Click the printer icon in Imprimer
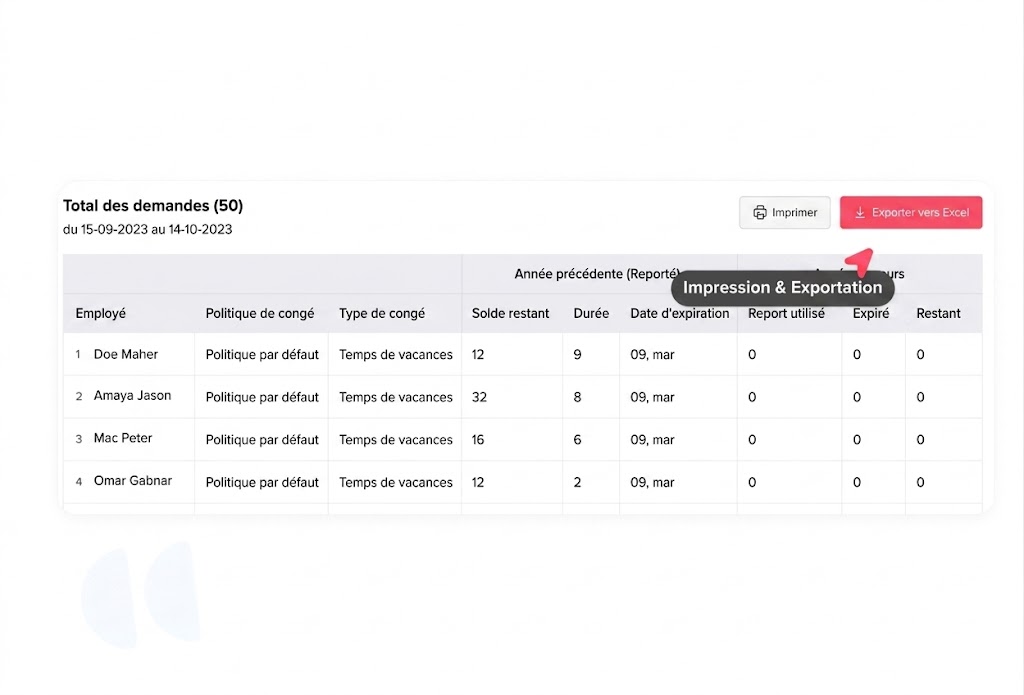 (760, 212)
